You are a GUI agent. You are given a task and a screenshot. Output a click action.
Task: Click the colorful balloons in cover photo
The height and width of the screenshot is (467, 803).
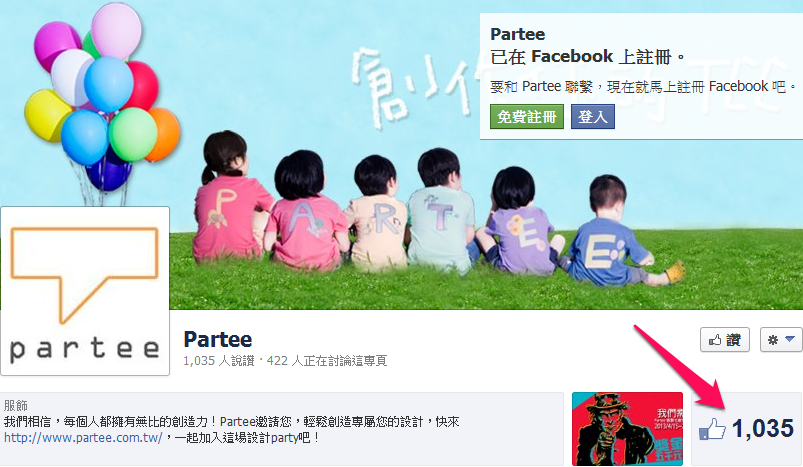(x=102, y=97)
